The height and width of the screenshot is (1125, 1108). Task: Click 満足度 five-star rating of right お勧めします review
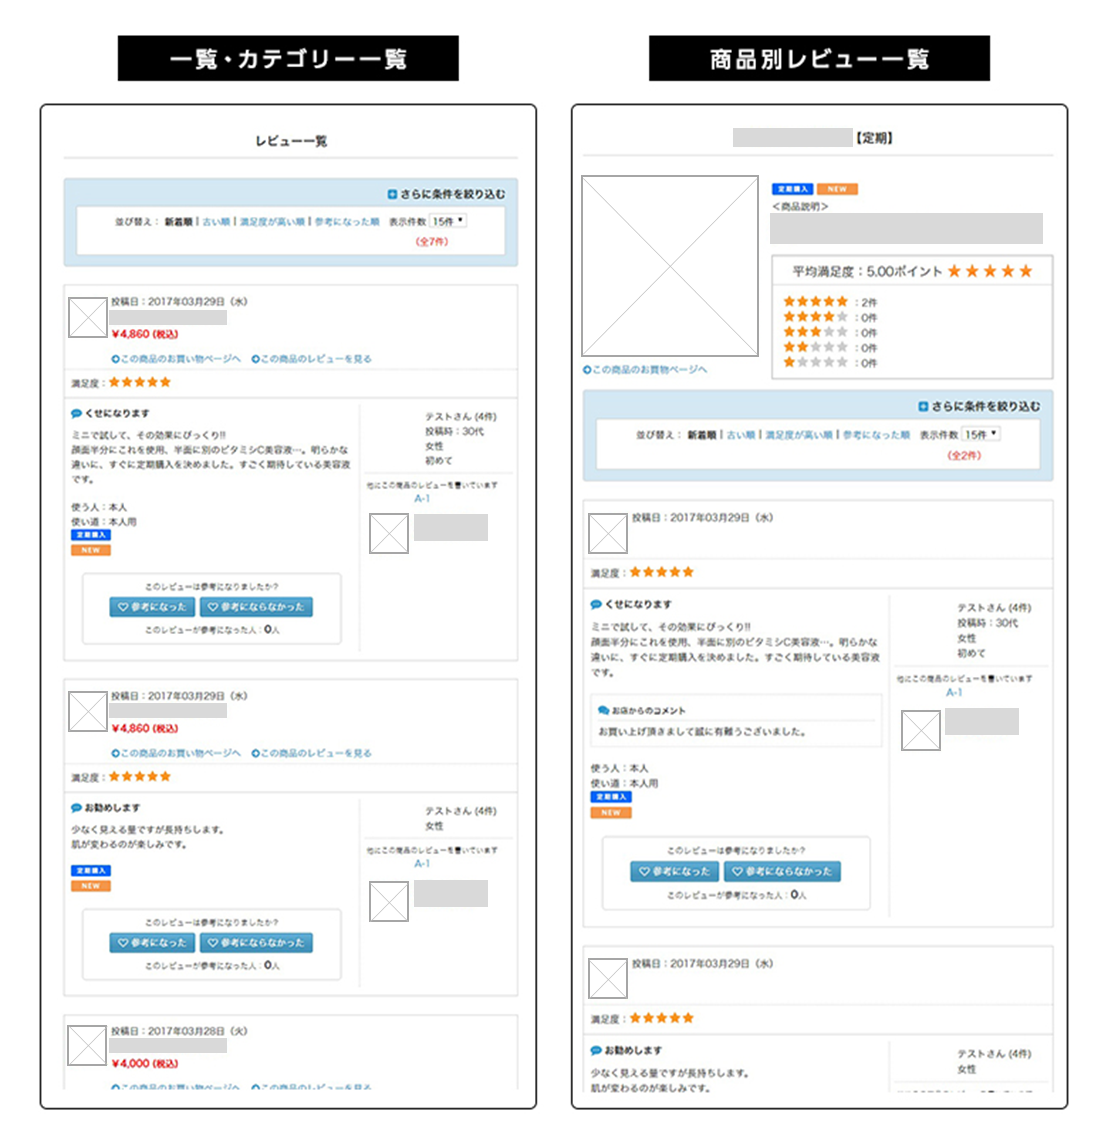coord(662,1018)
